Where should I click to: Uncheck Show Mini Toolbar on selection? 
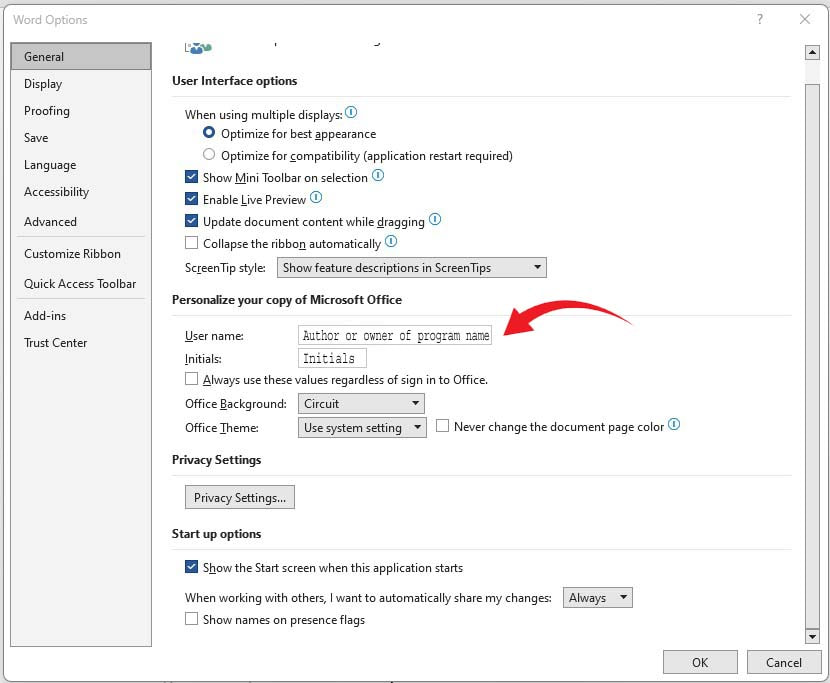(x=192, y=177)
